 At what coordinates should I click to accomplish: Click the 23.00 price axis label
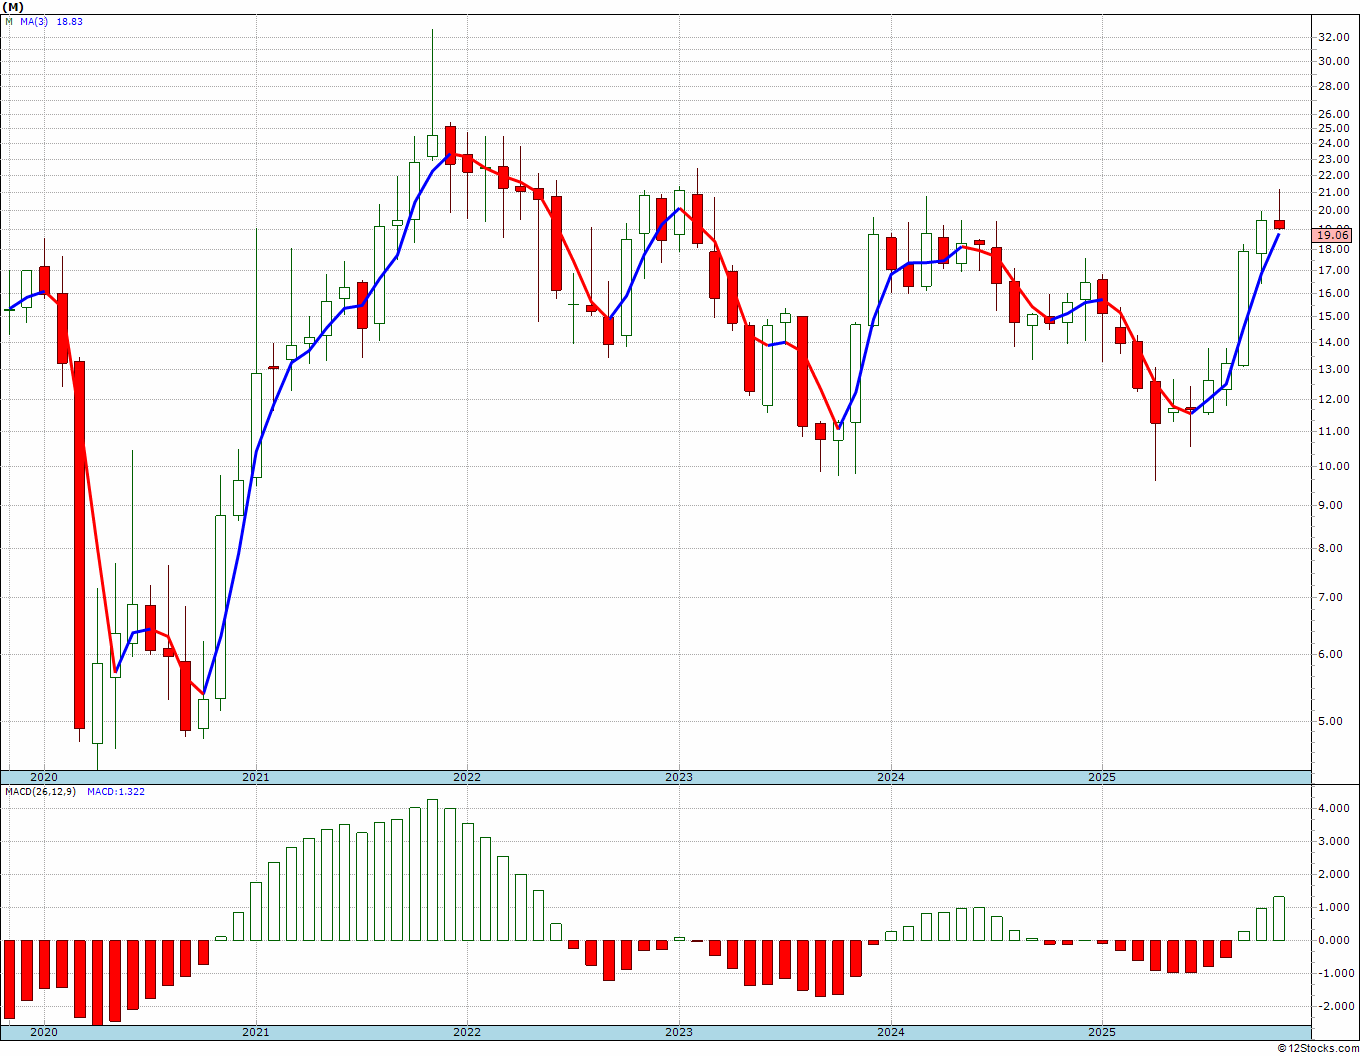click(x=1333, y=159)
